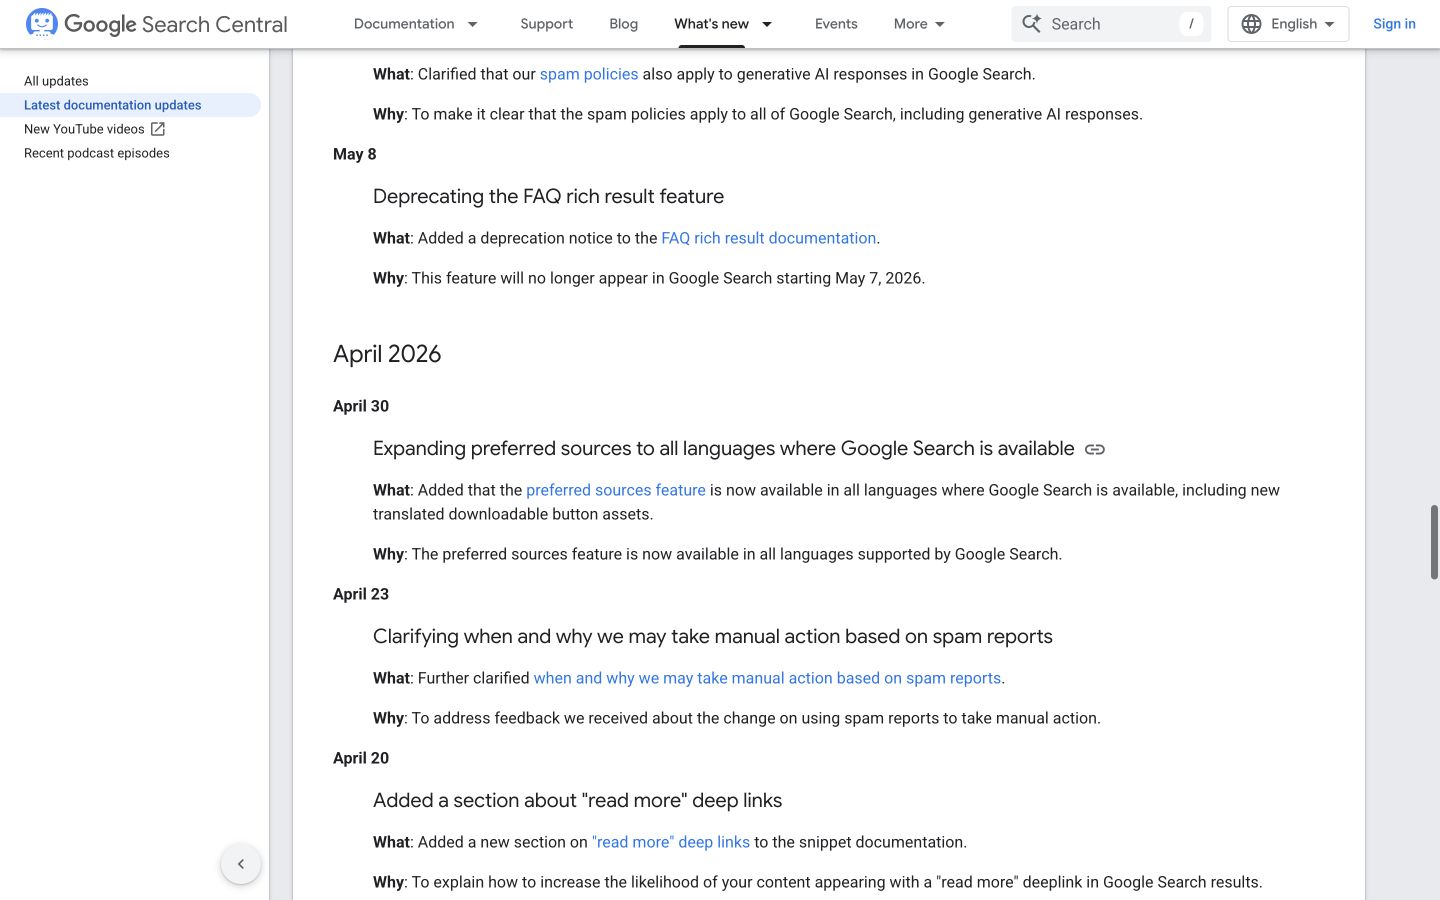Click the slash shortcut badge in search
The height and width of the screenshot is (900, 1440).
pos(1191,24)
